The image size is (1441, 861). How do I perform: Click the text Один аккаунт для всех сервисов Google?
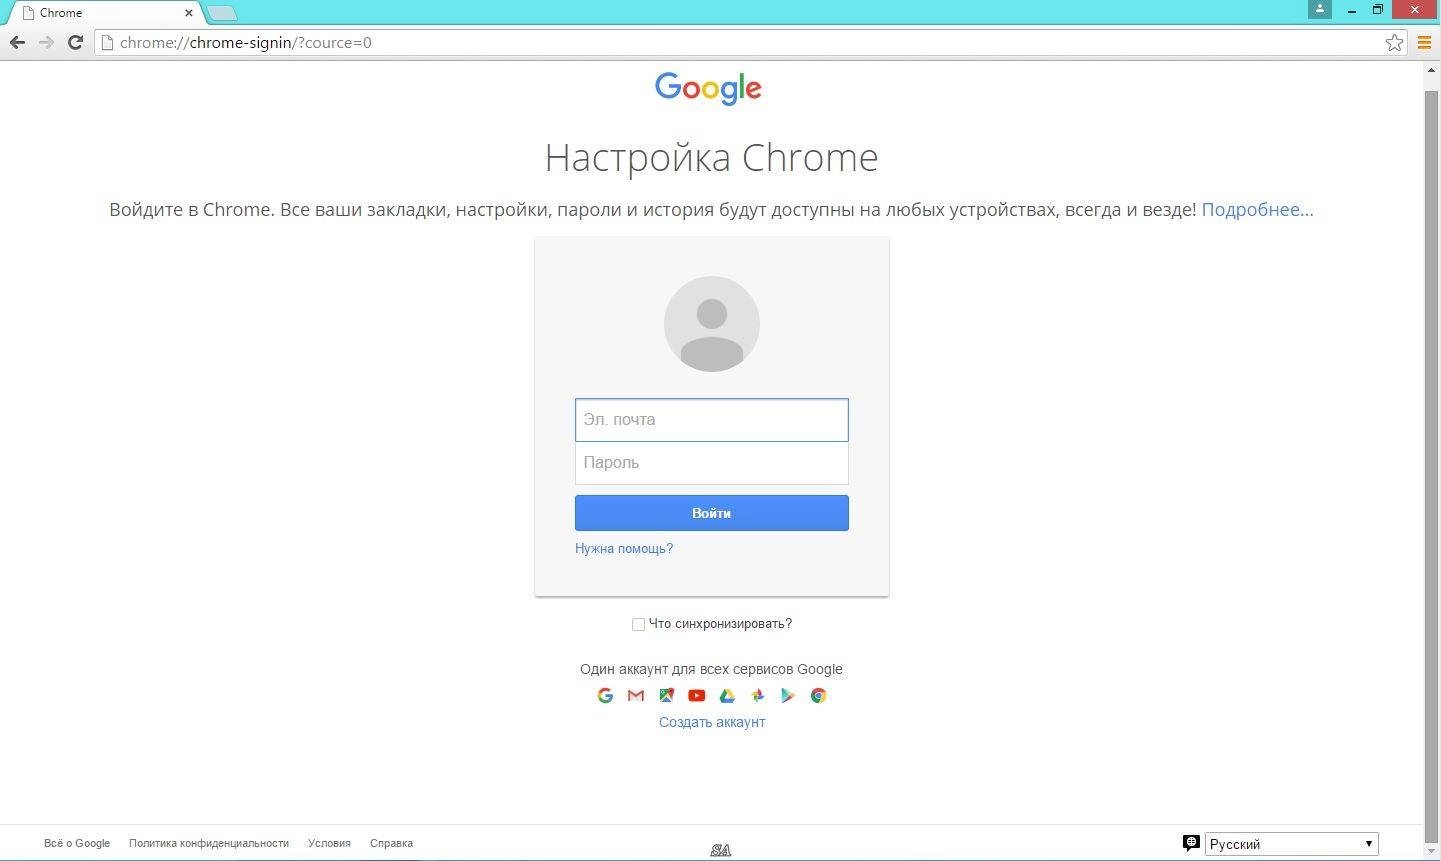click(711, 669)
